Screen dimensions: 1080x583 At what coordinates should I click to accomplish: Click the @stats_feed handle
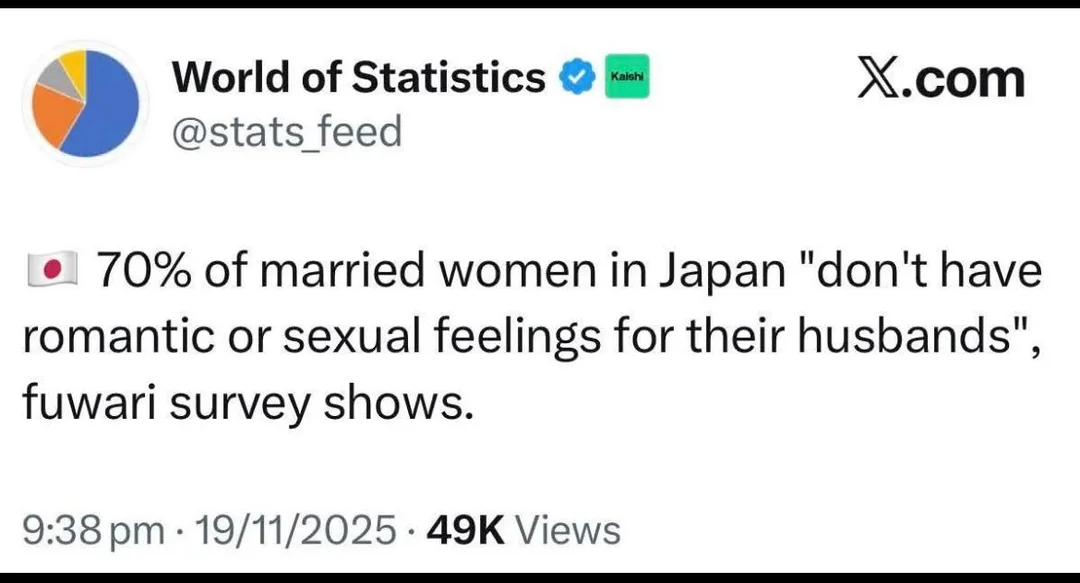[x=288, y=130]
